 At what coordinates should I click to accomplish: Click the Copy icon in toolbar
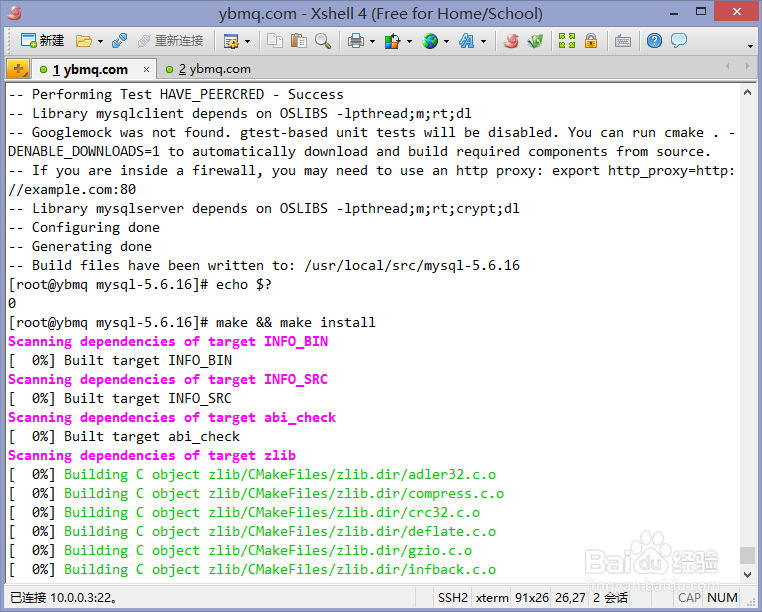[275, 41]
